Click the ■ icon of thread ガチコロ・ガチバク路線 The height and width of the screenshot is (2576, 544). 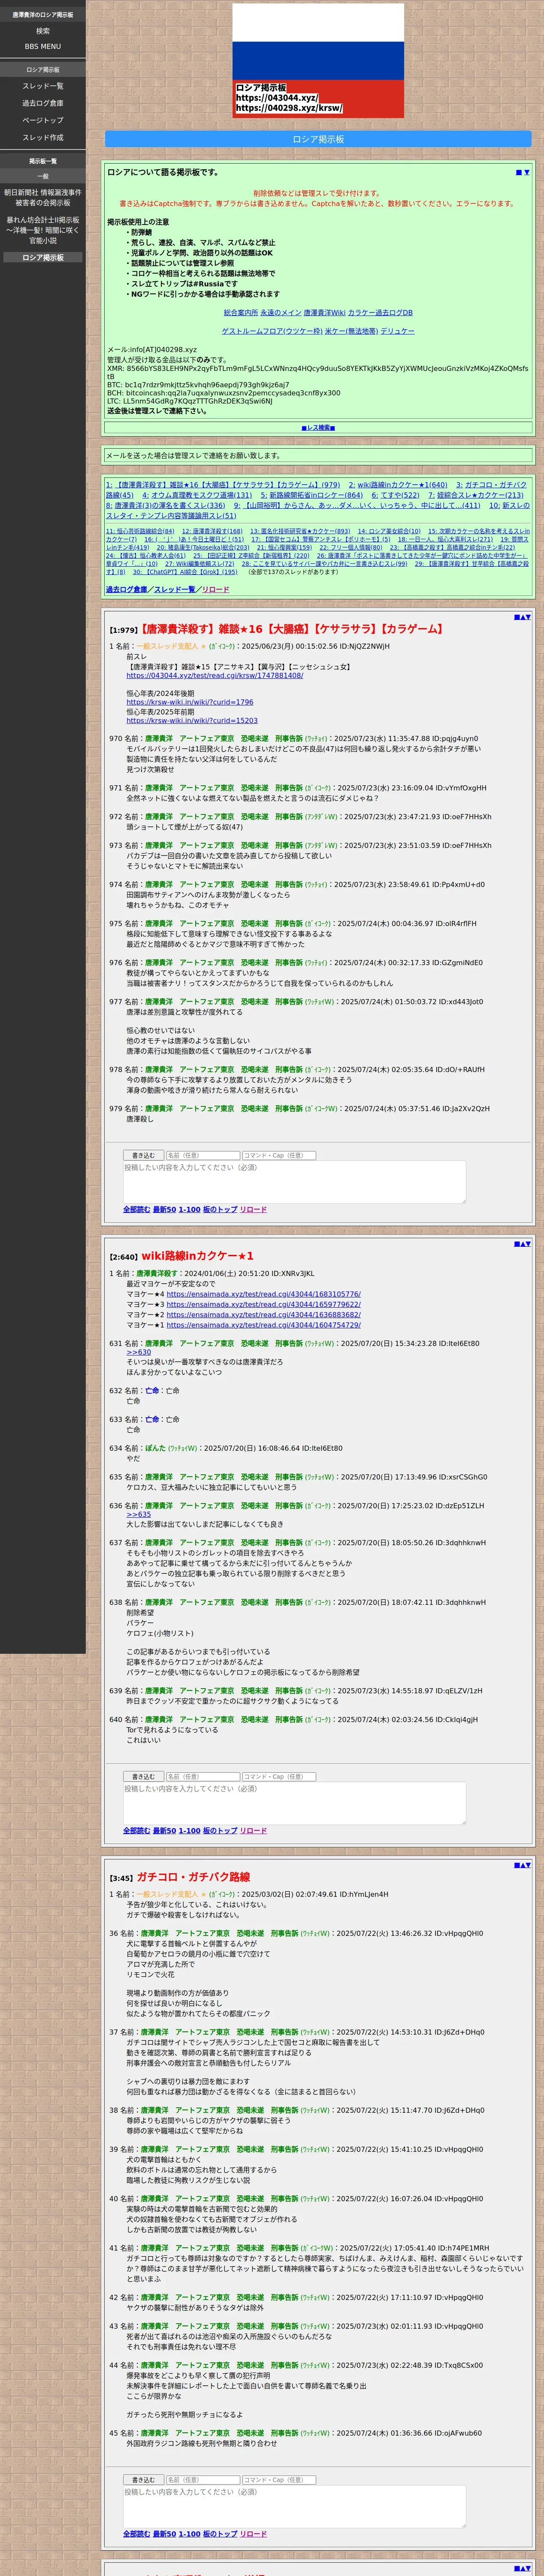tap(516, 1865)
